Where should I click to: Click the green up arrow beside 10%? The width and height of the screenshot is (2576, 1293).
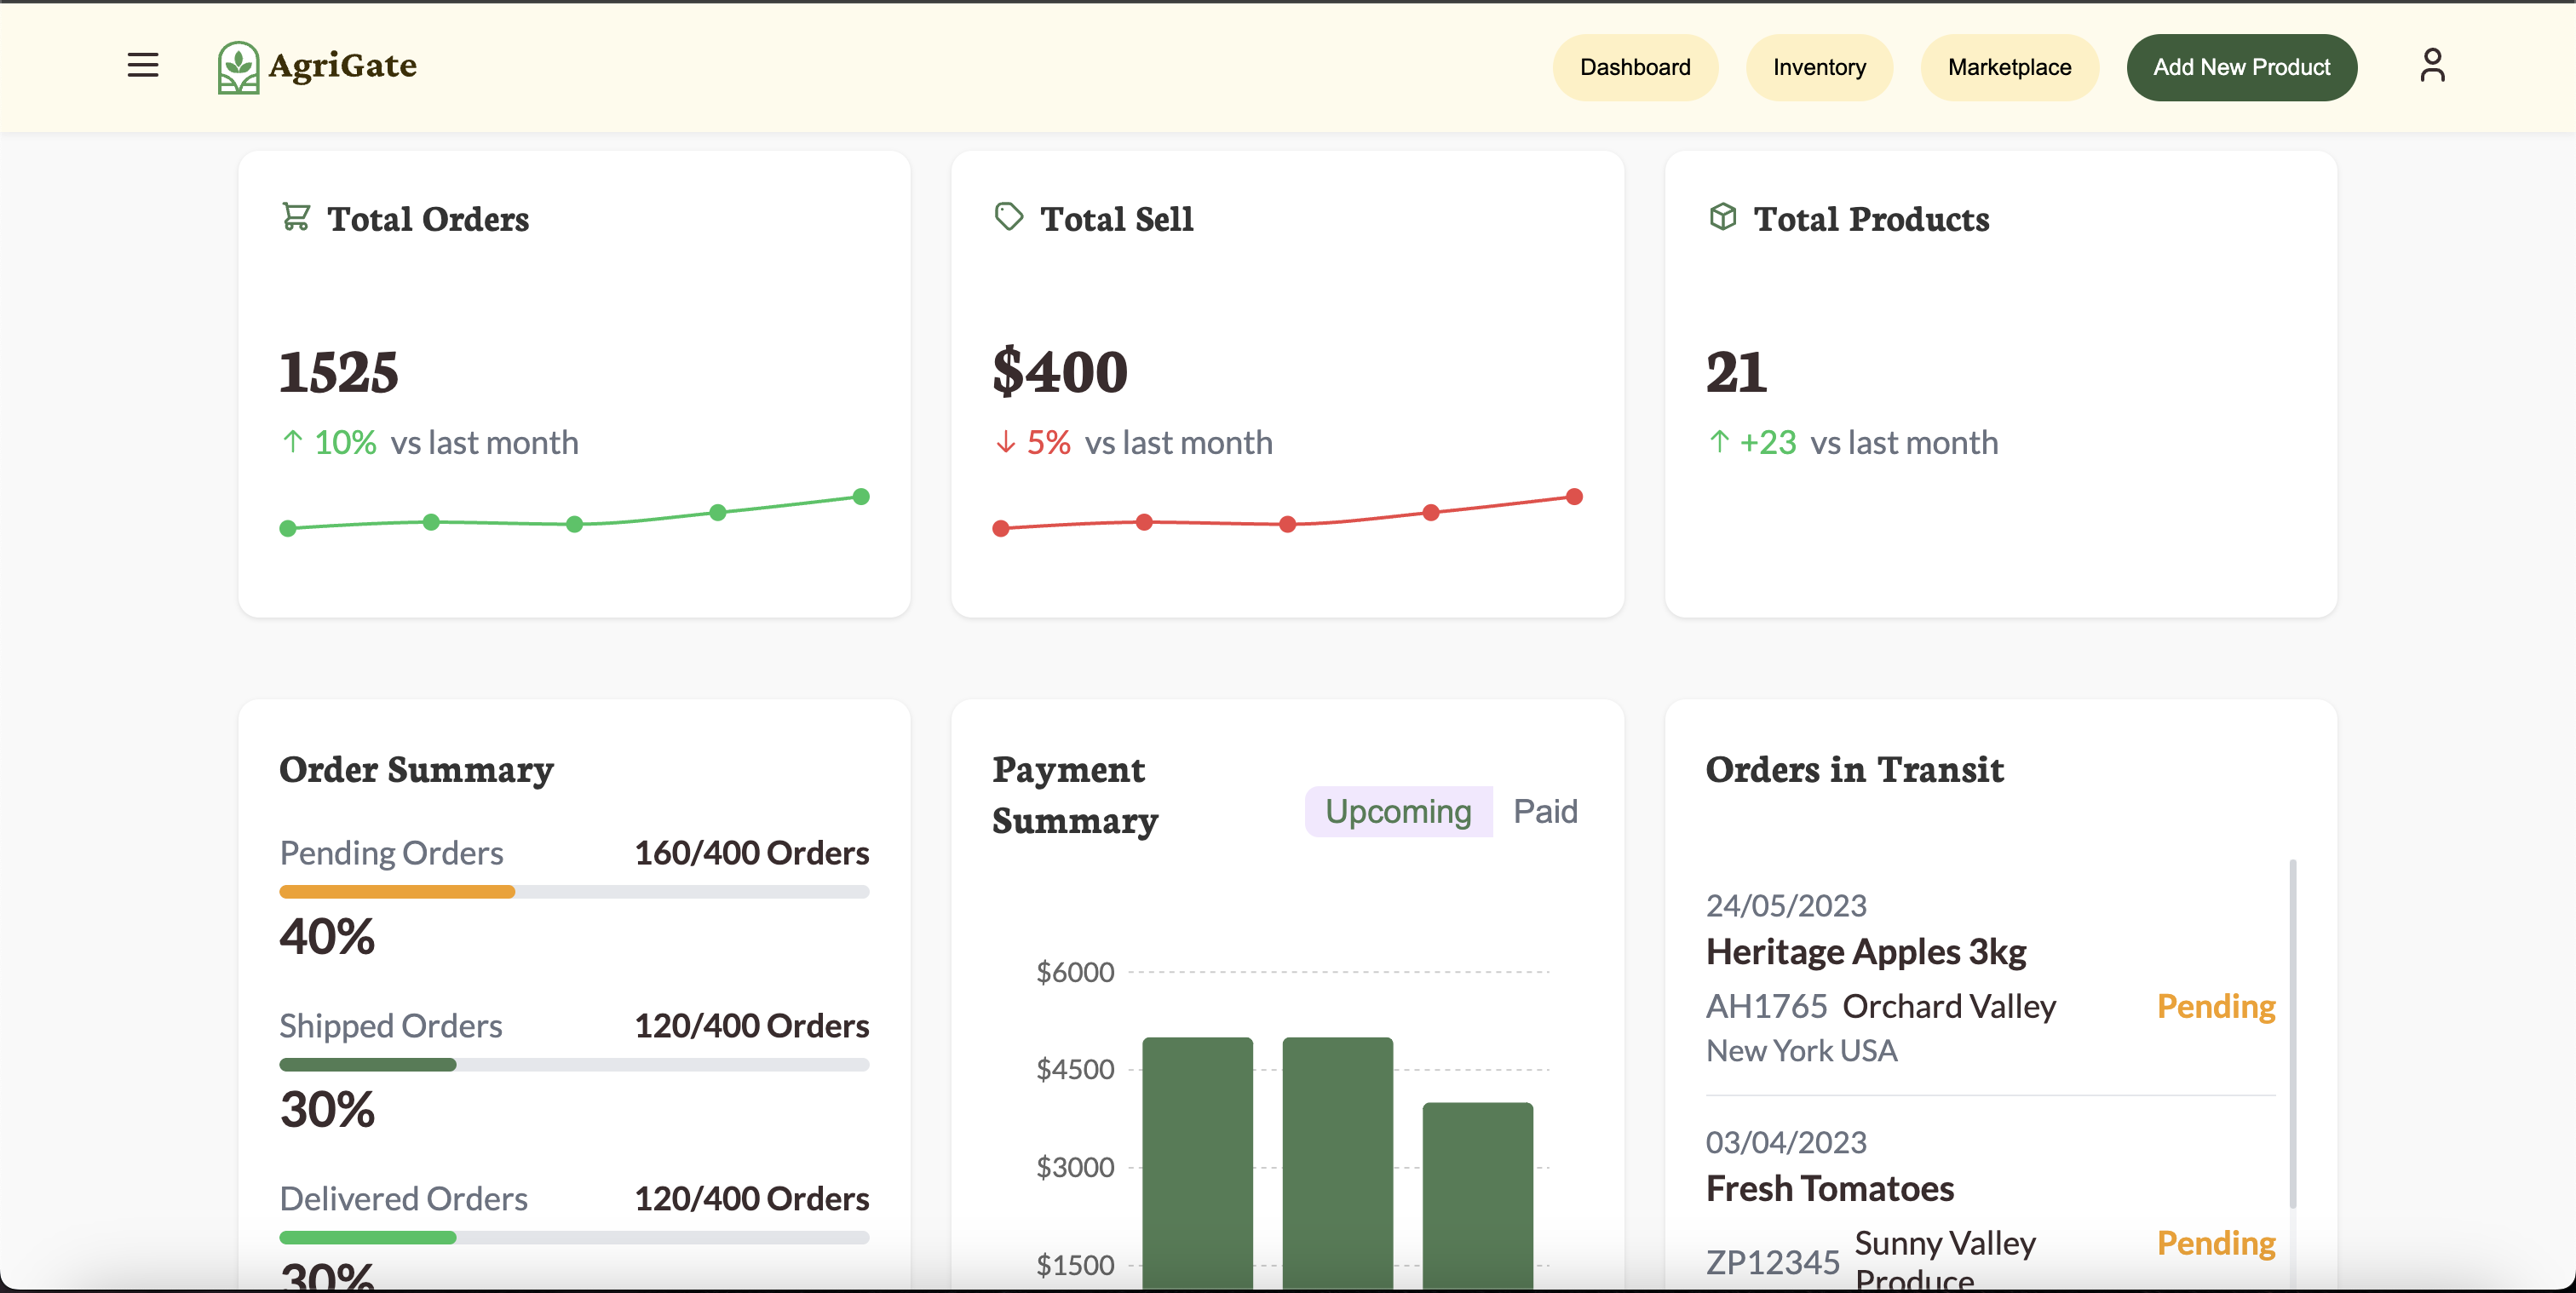click(292, 442)
